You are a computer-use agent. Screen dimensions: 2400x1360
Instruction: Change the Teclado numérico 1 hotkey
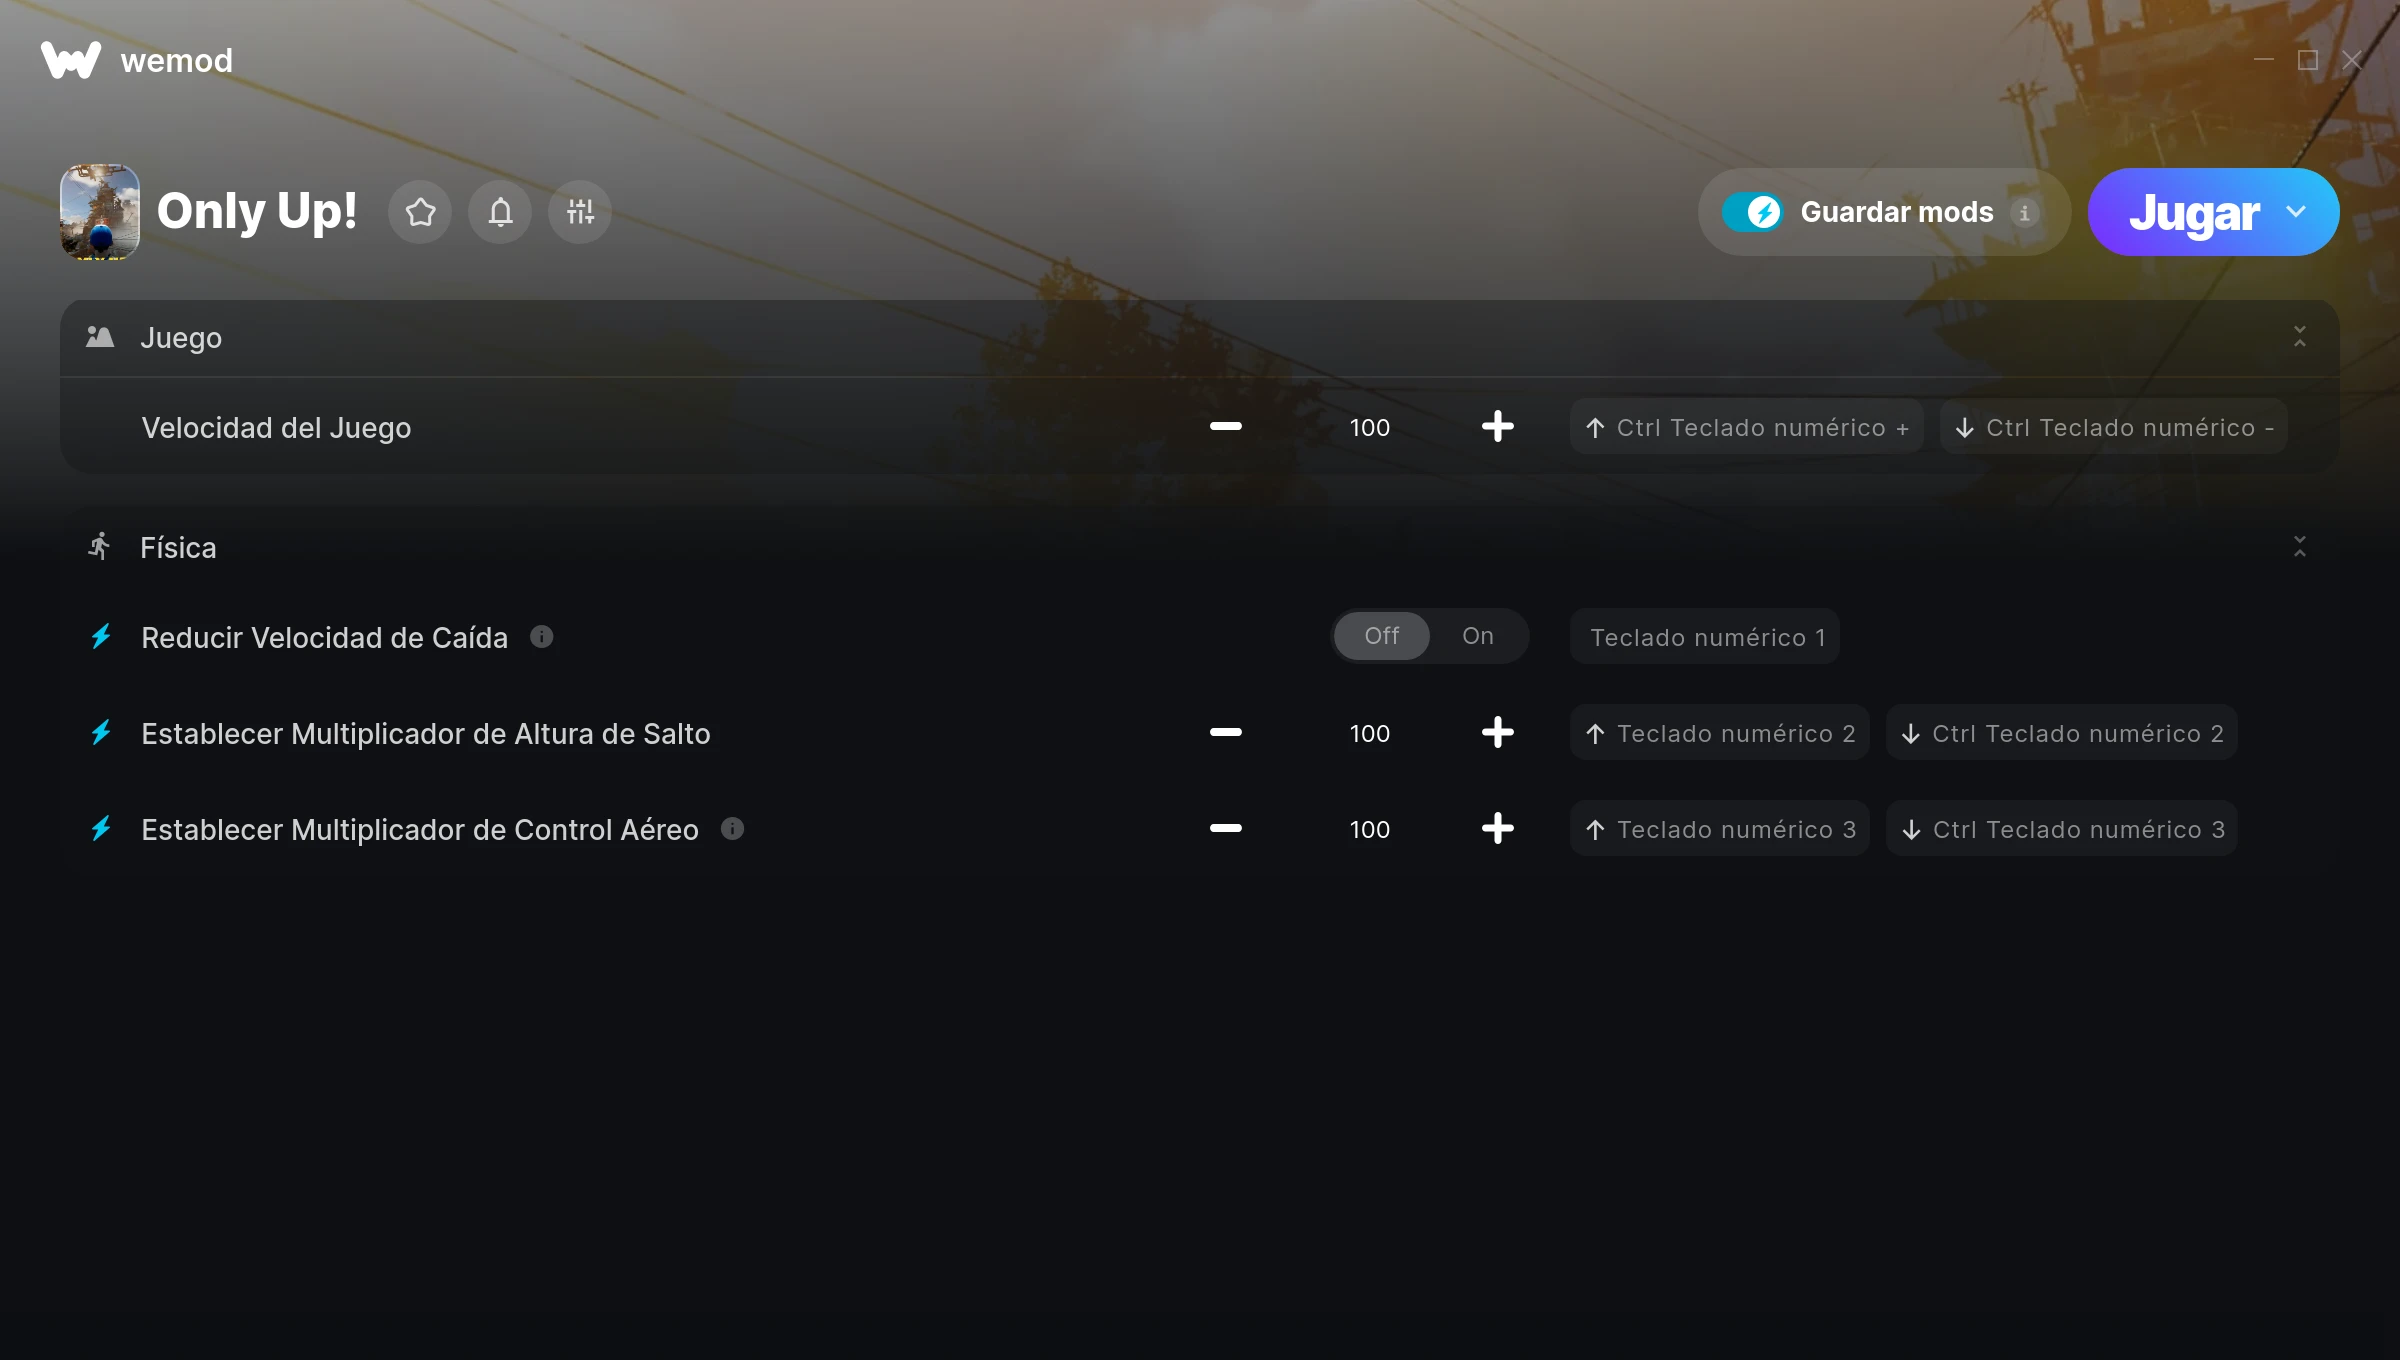point(1705,636)
